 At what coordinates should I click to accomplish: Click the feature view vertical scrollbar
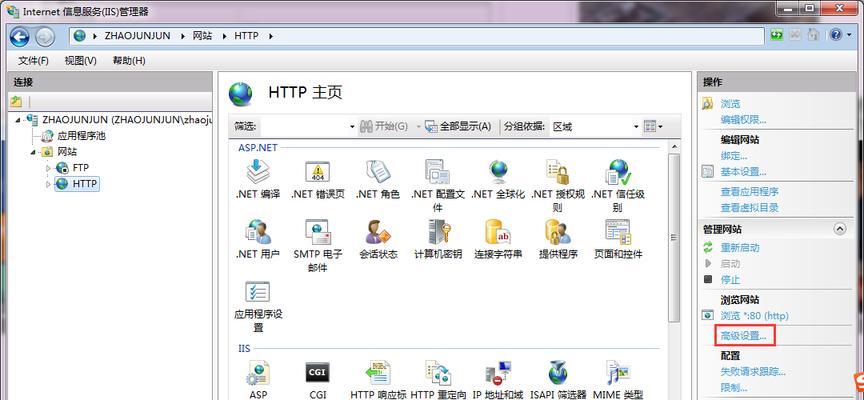coord(673,237)
